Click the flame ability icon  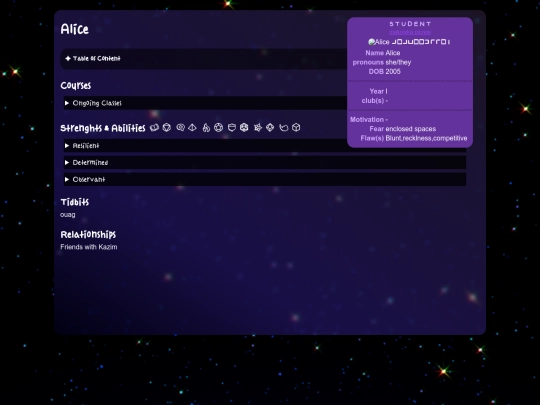(x=206, y=128)
